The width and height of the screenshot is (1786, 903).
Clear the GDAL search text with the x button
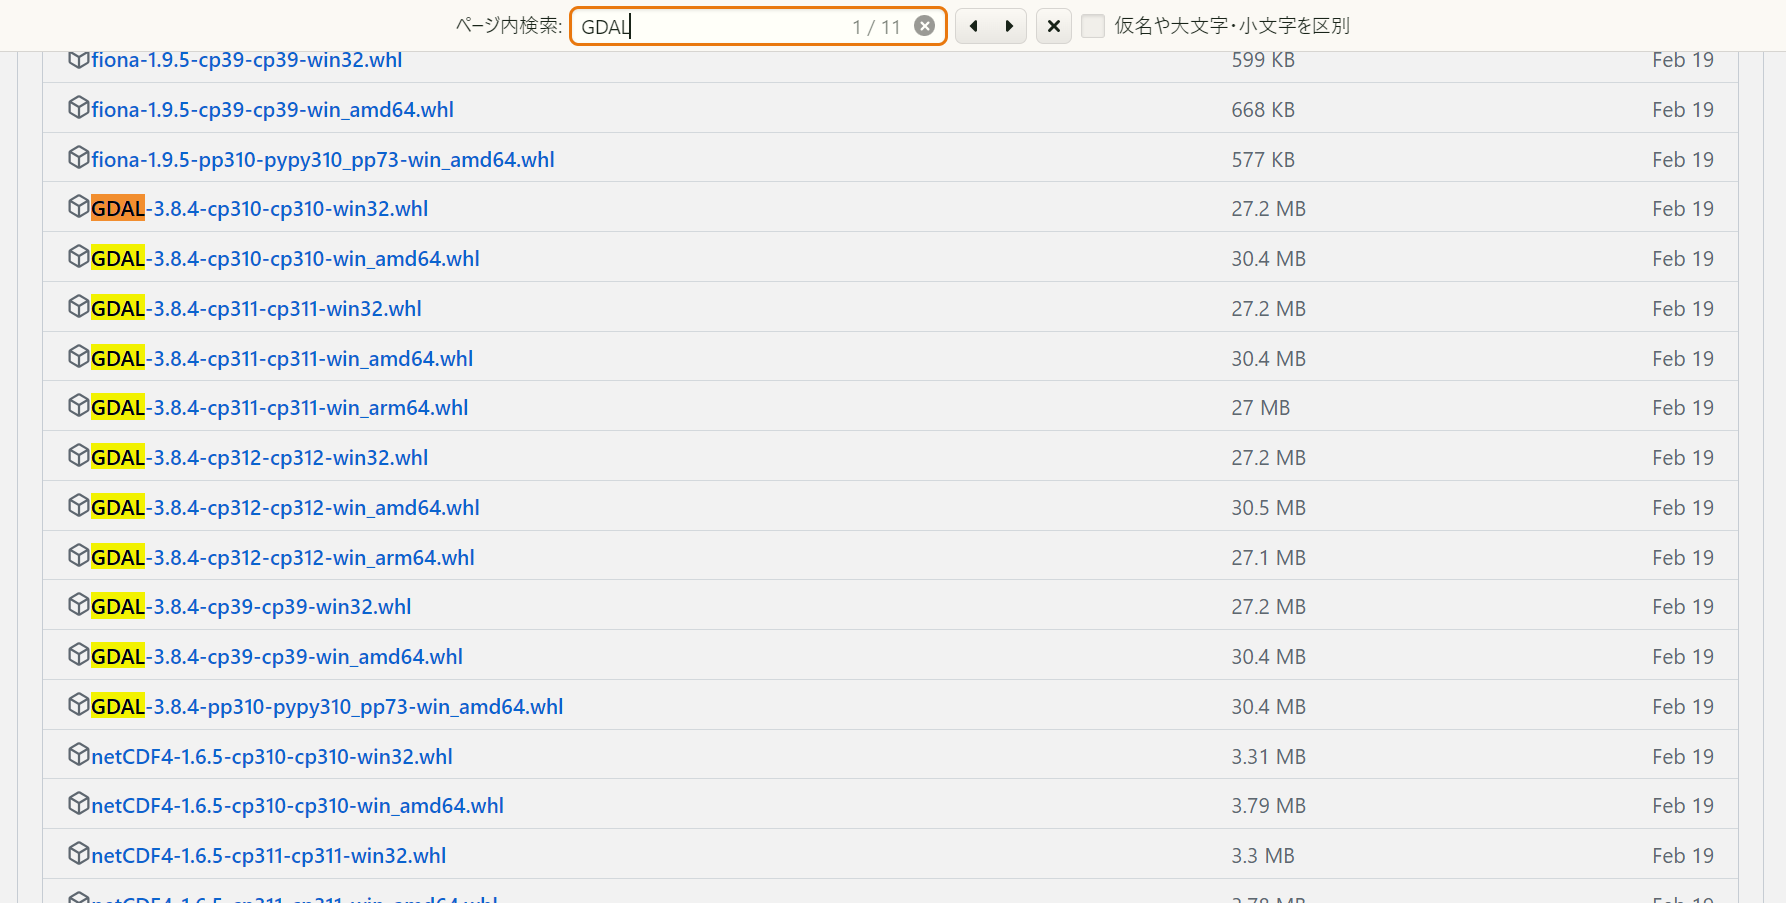[x=924, y=26]
